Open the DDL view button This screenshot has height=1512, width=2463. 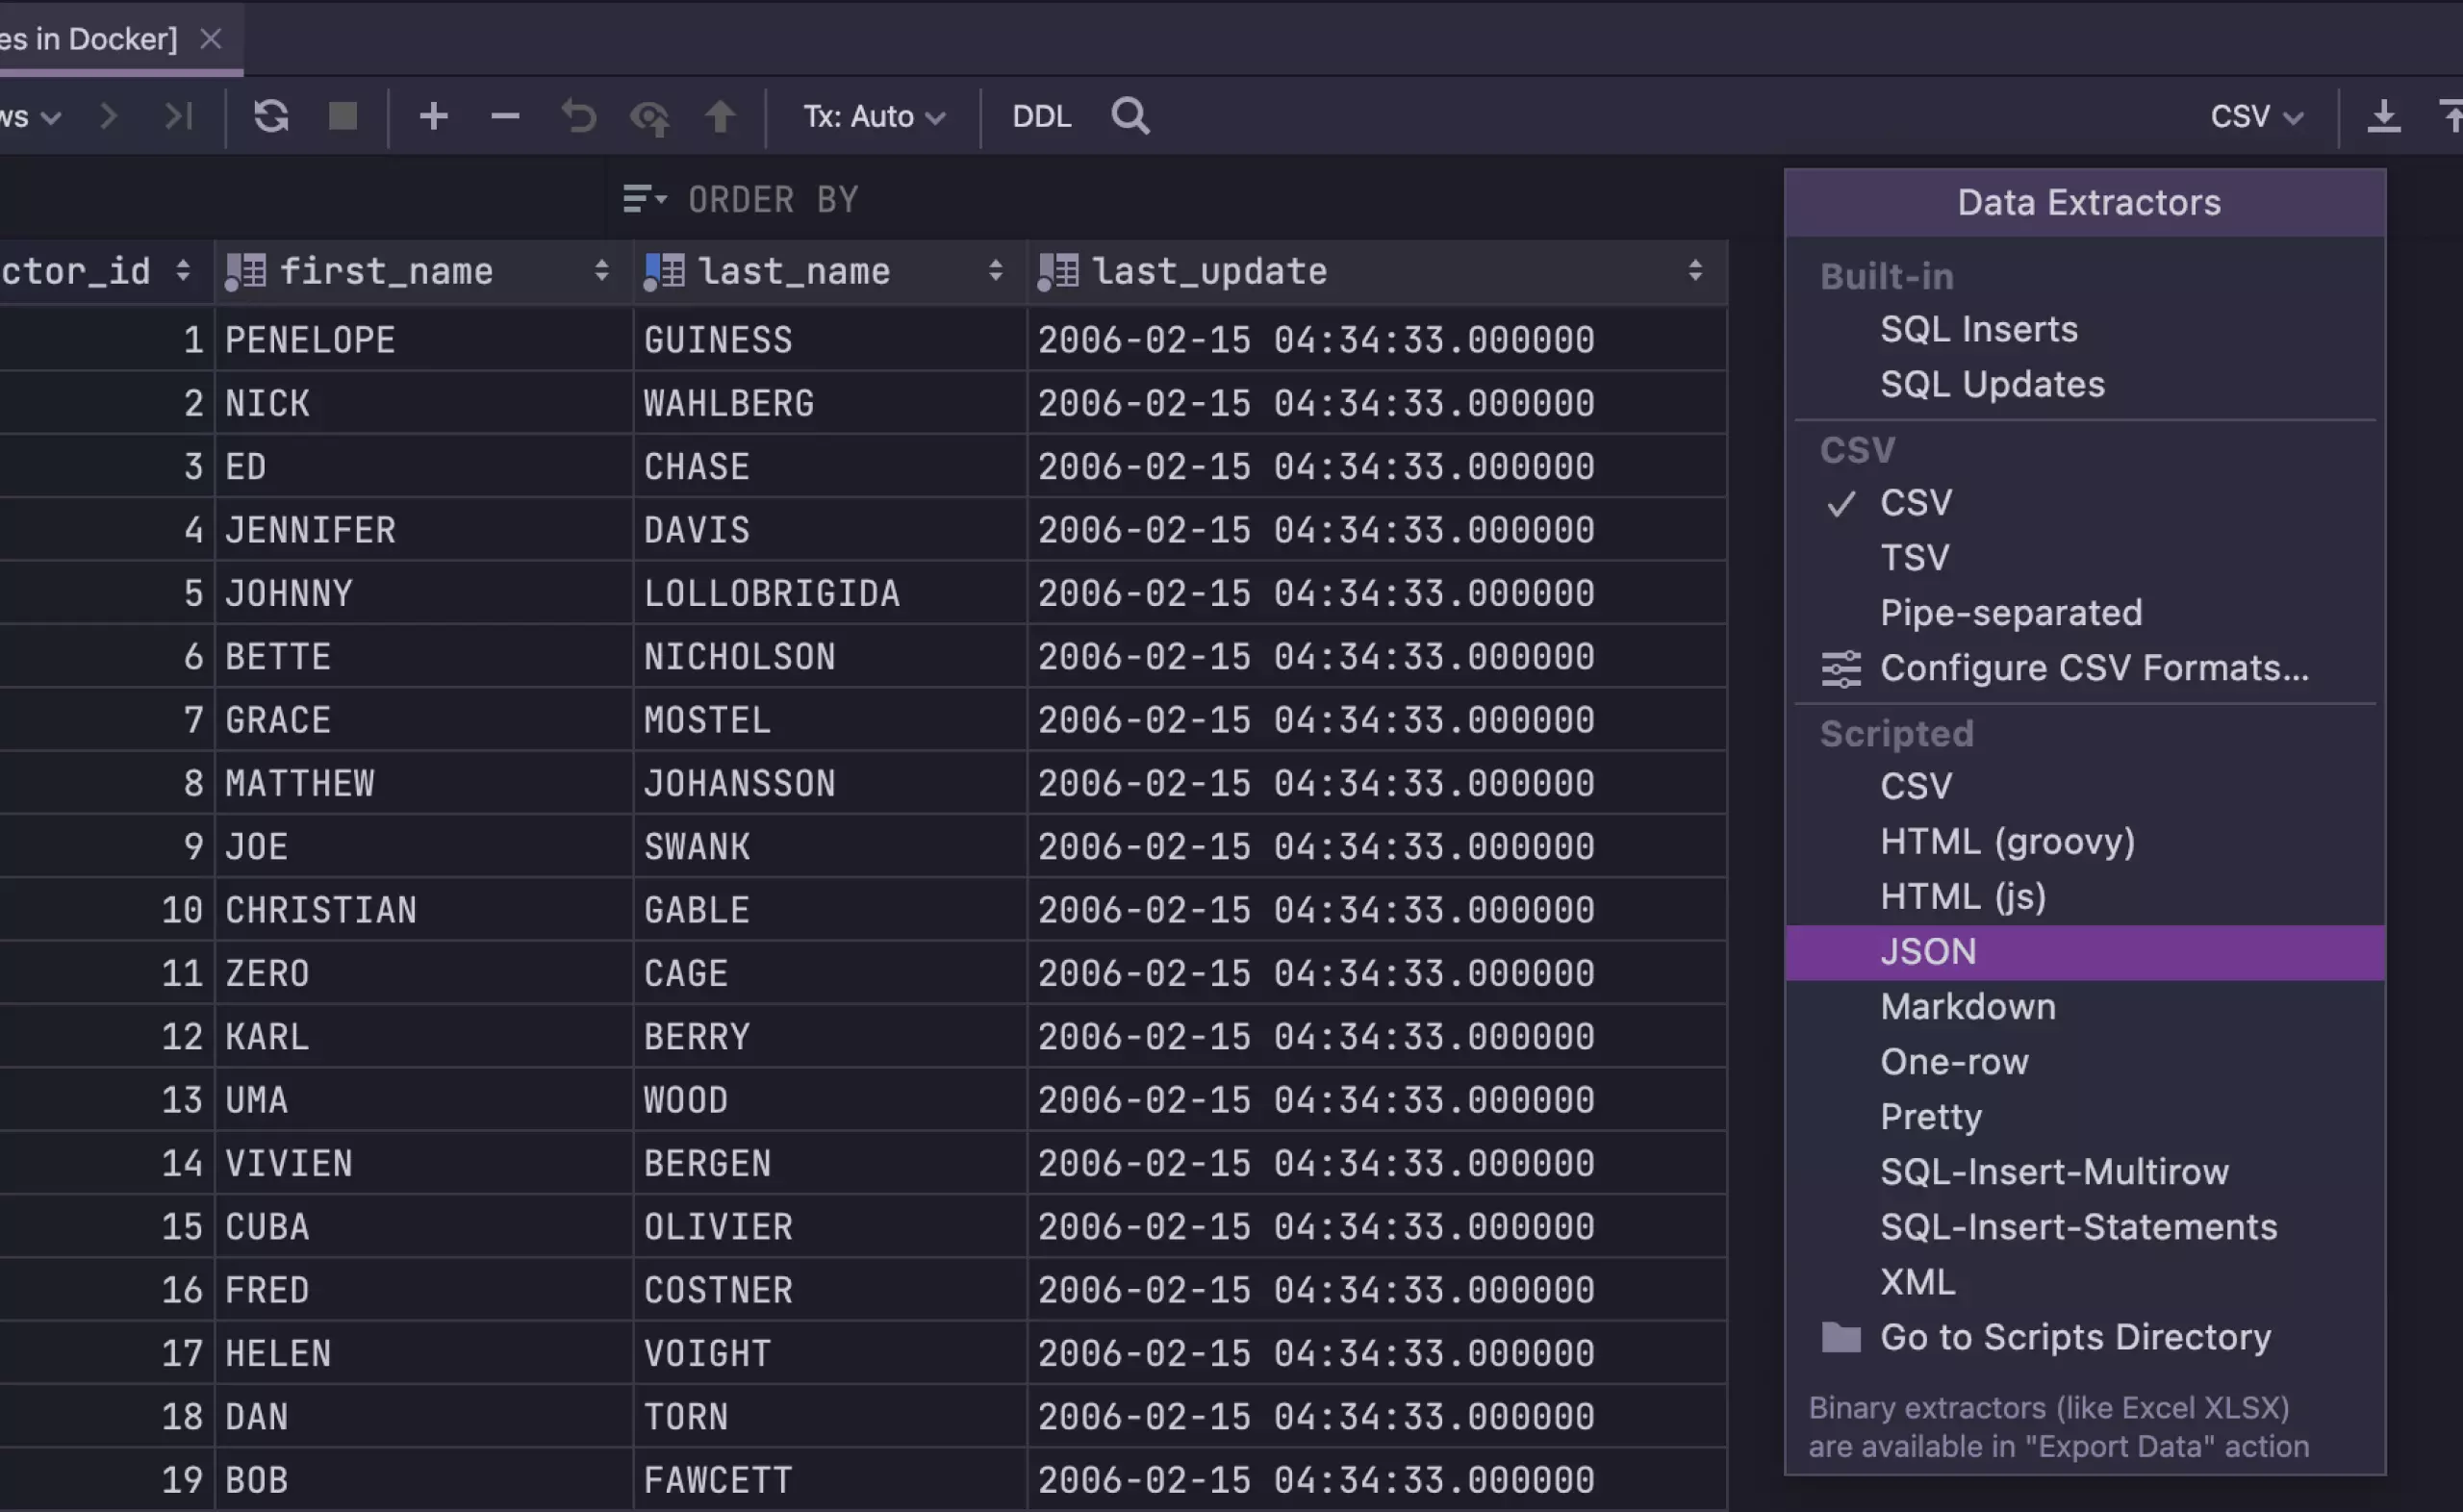point(1042,114)
